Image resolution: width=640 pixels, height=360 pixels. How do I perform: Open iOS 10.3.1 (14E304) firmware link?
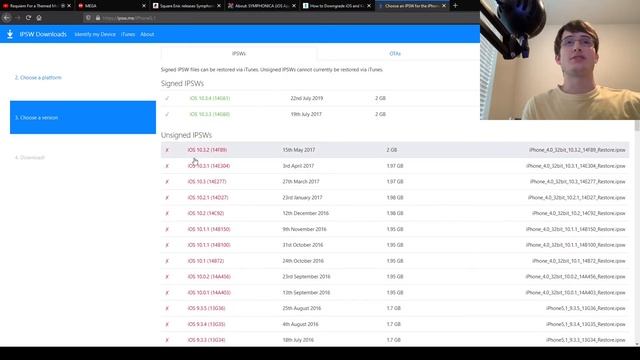[x=209, y=166]
